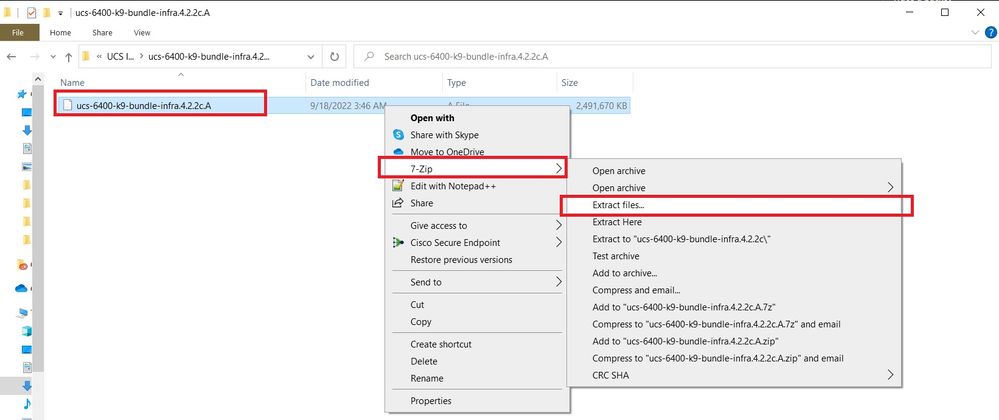The height and width of the screenshot is (420, 999).
Task: Open OneDrive cloud in navigation pane
Action: 22,288
